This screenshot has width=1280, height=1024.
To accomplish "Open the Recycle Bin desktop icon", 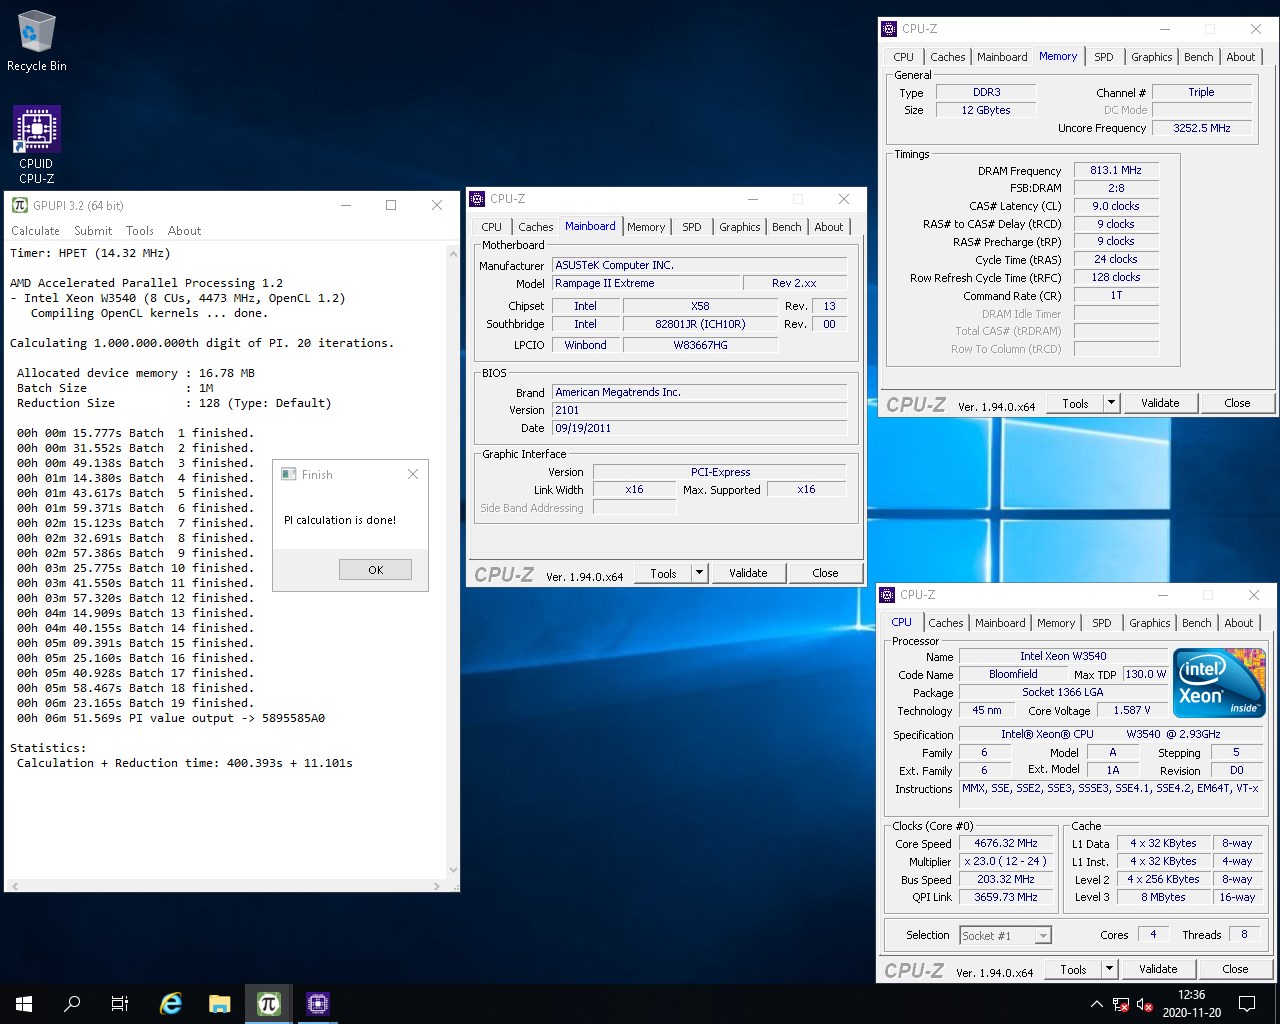I will [x=36, y=42].
